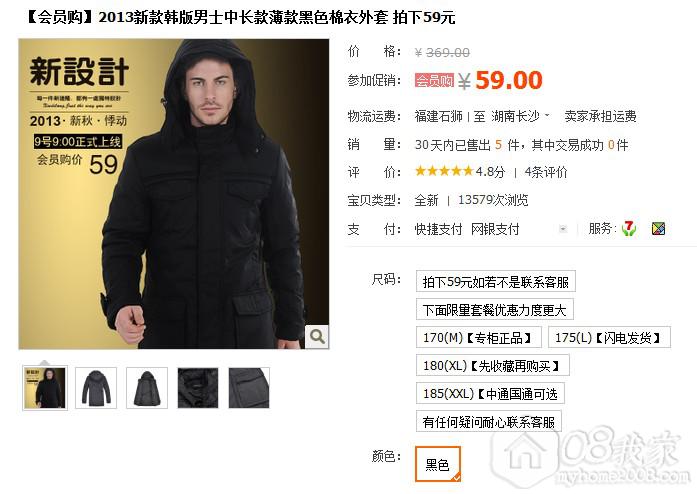697x494 pixels.
Task: Expand the 湖南长沙 destination dropdown
Action: (x=547, y=116)
